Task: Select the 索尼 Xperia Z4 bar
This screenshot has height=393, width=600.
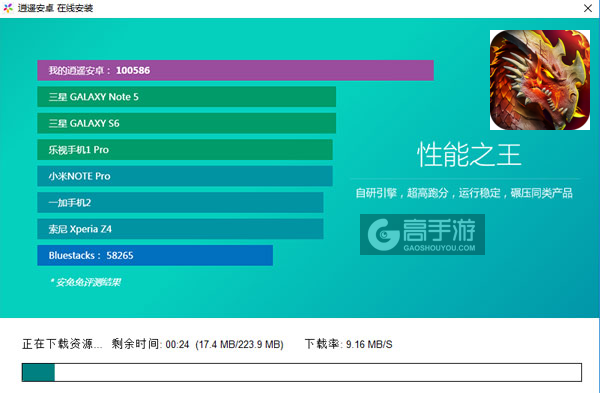Action: coord(180,229)
